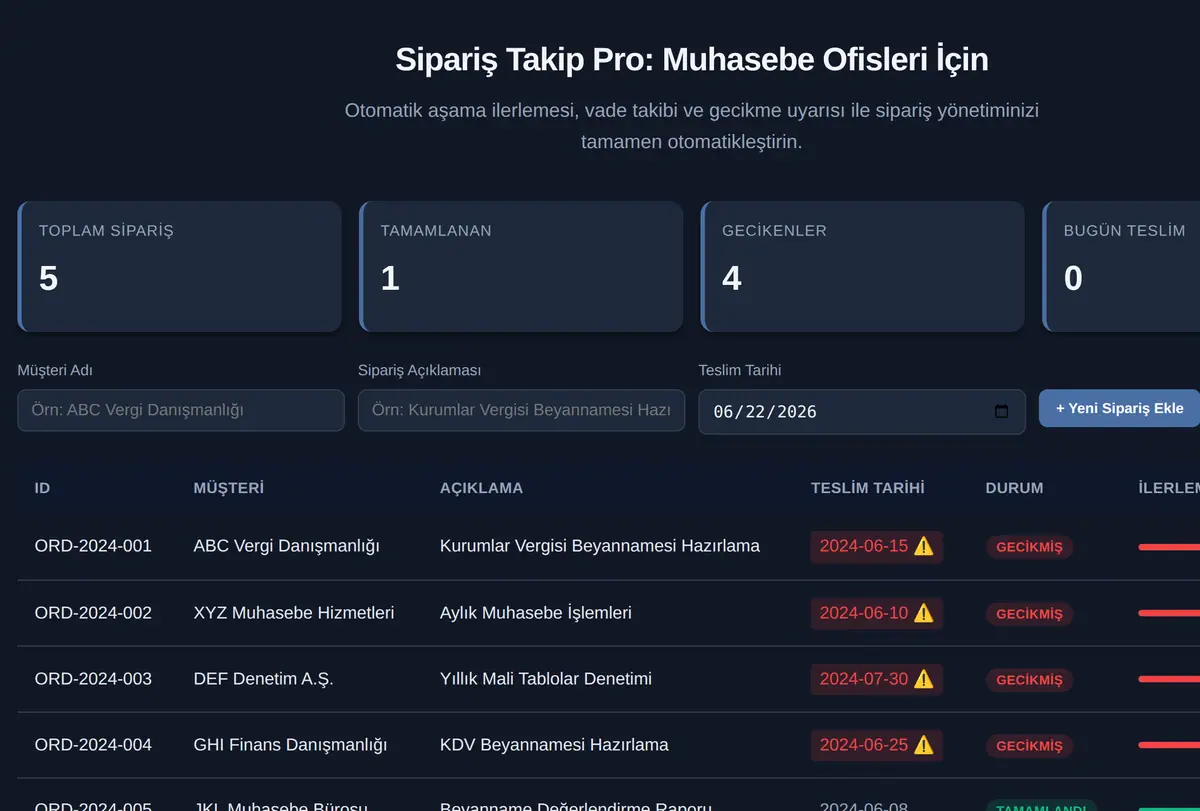The image size is (1200, 811).
Task: Click order ID ORD-2024-004
Action: click(x=93, y=744)
